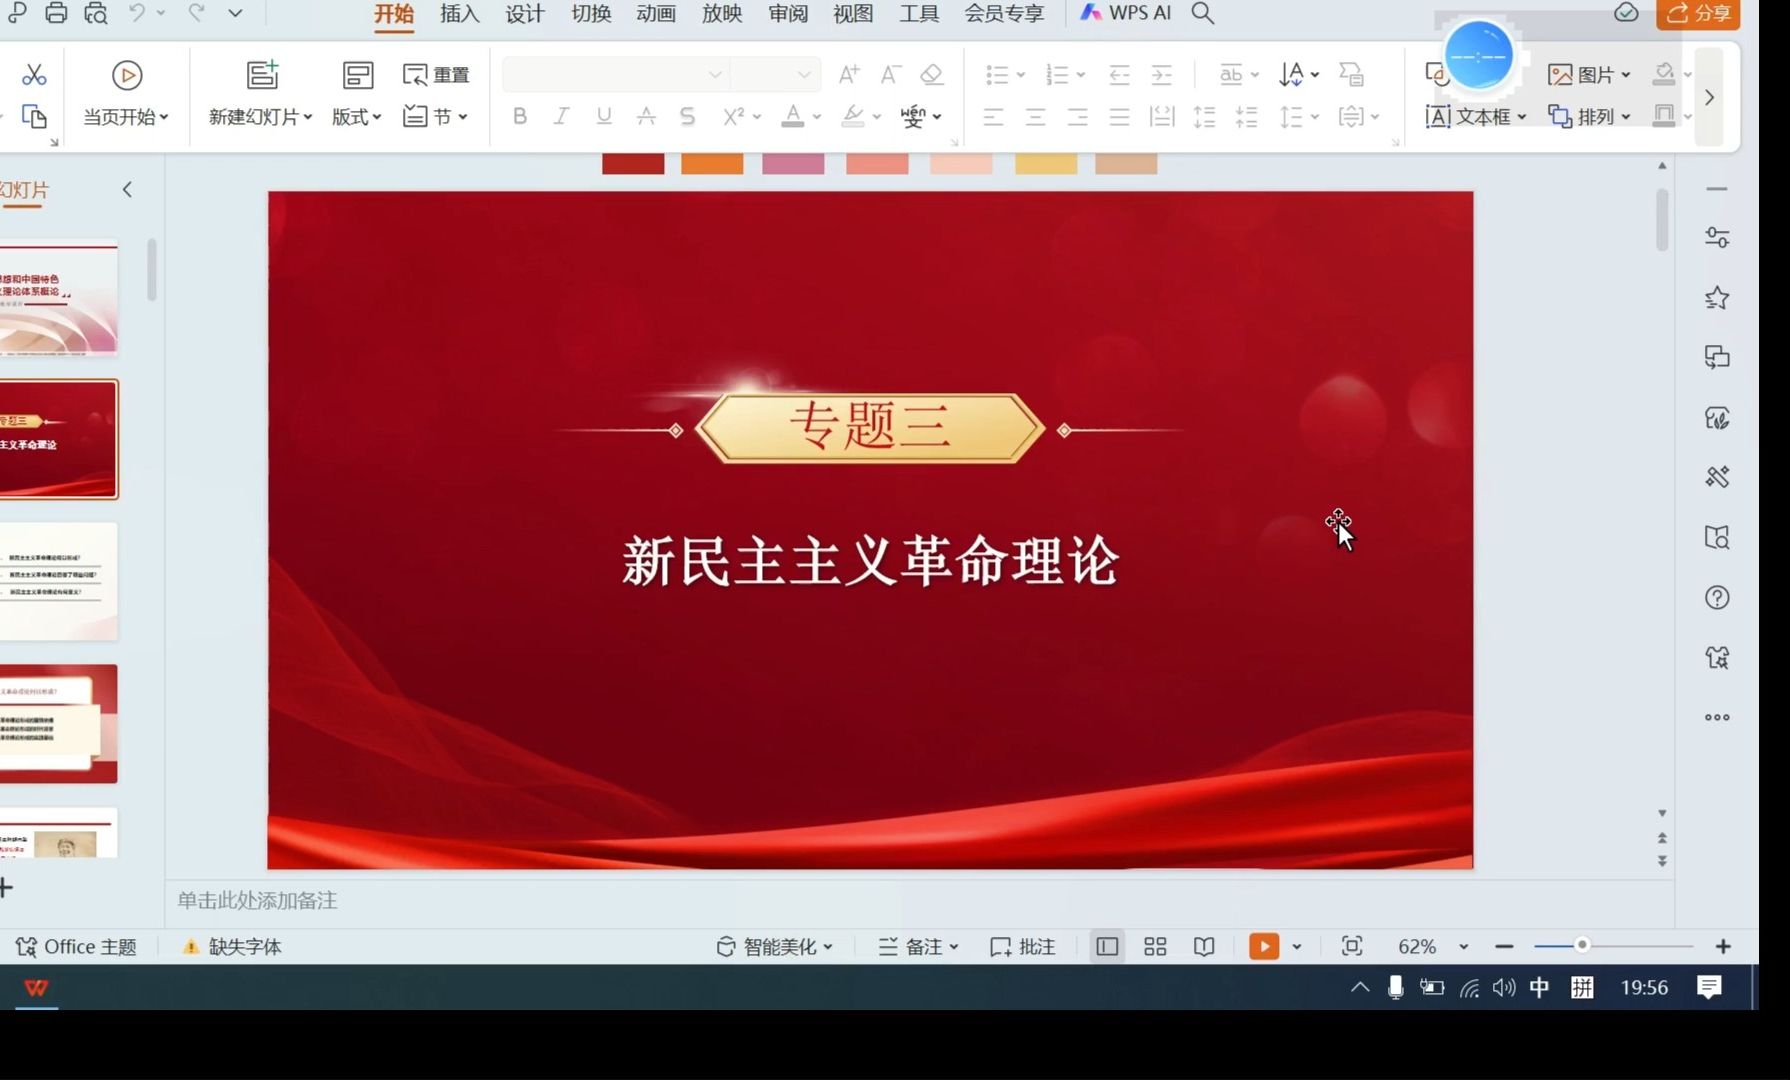Viewport: 1790px width, 1080px height.
Task: Toggle align text right
Action: coord(1077,117)
